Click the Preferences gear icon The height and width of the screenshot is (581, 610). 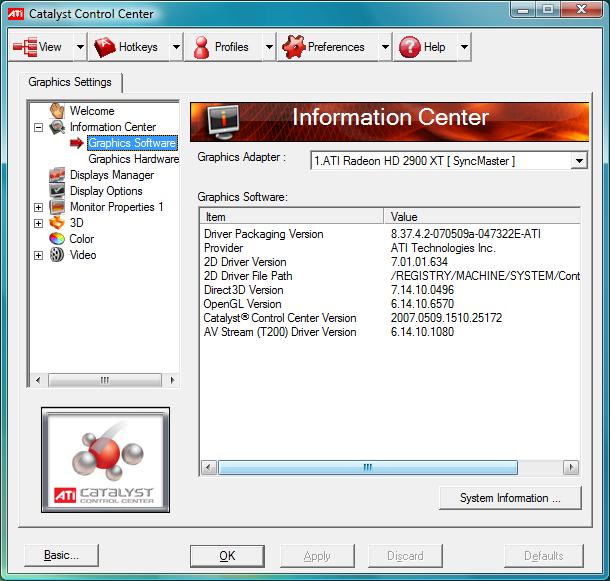(293, 47)
